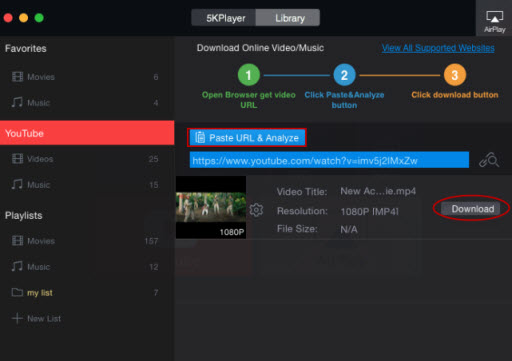The height and width of the screenshot is (361, 512).
Task: Open YouTube Music with 15 items
Action: coord(87,185)
